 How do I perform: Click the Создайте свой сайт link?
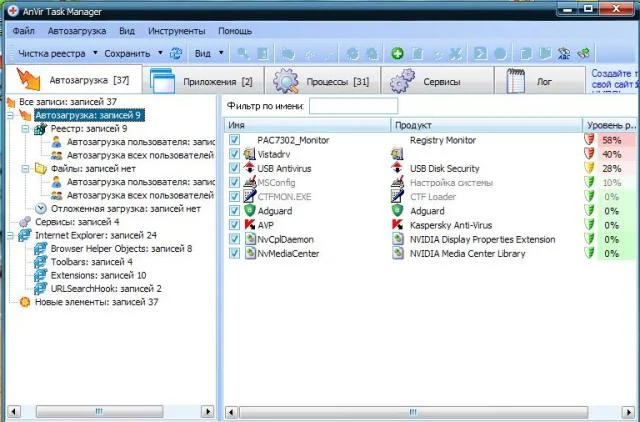[x=615, y=79]
